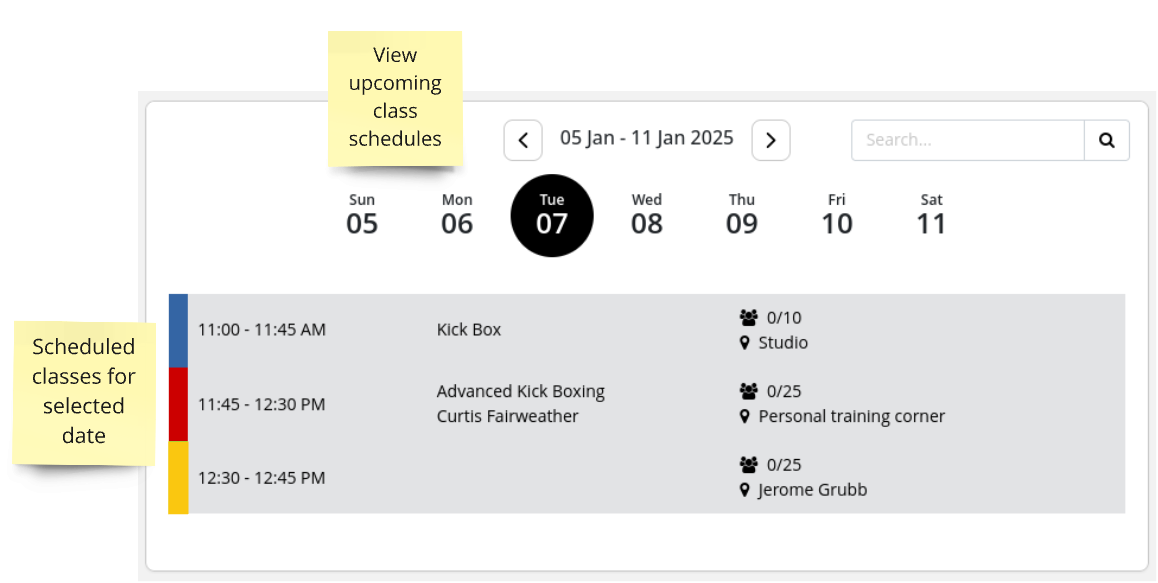
Task: Switch to Thu 09
Action: tap(741, 215)
